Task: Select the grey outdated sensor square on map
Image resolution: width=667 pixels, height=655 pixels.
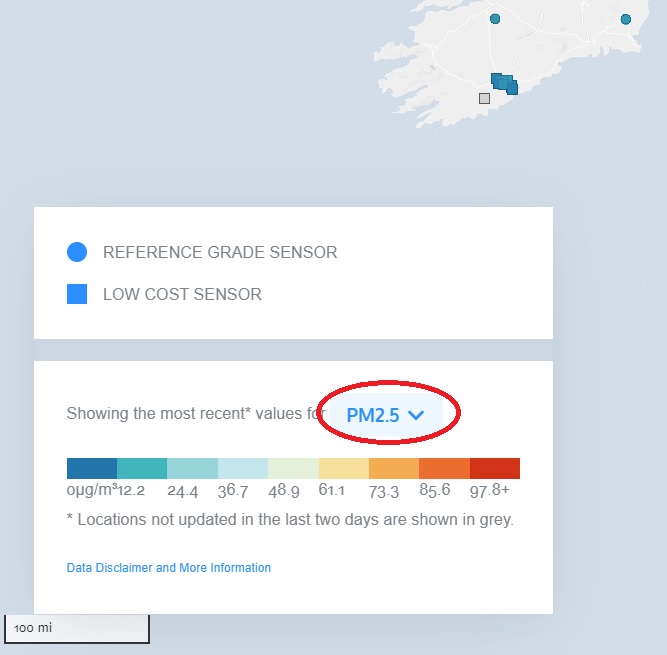Action: (x=484, y=99)
